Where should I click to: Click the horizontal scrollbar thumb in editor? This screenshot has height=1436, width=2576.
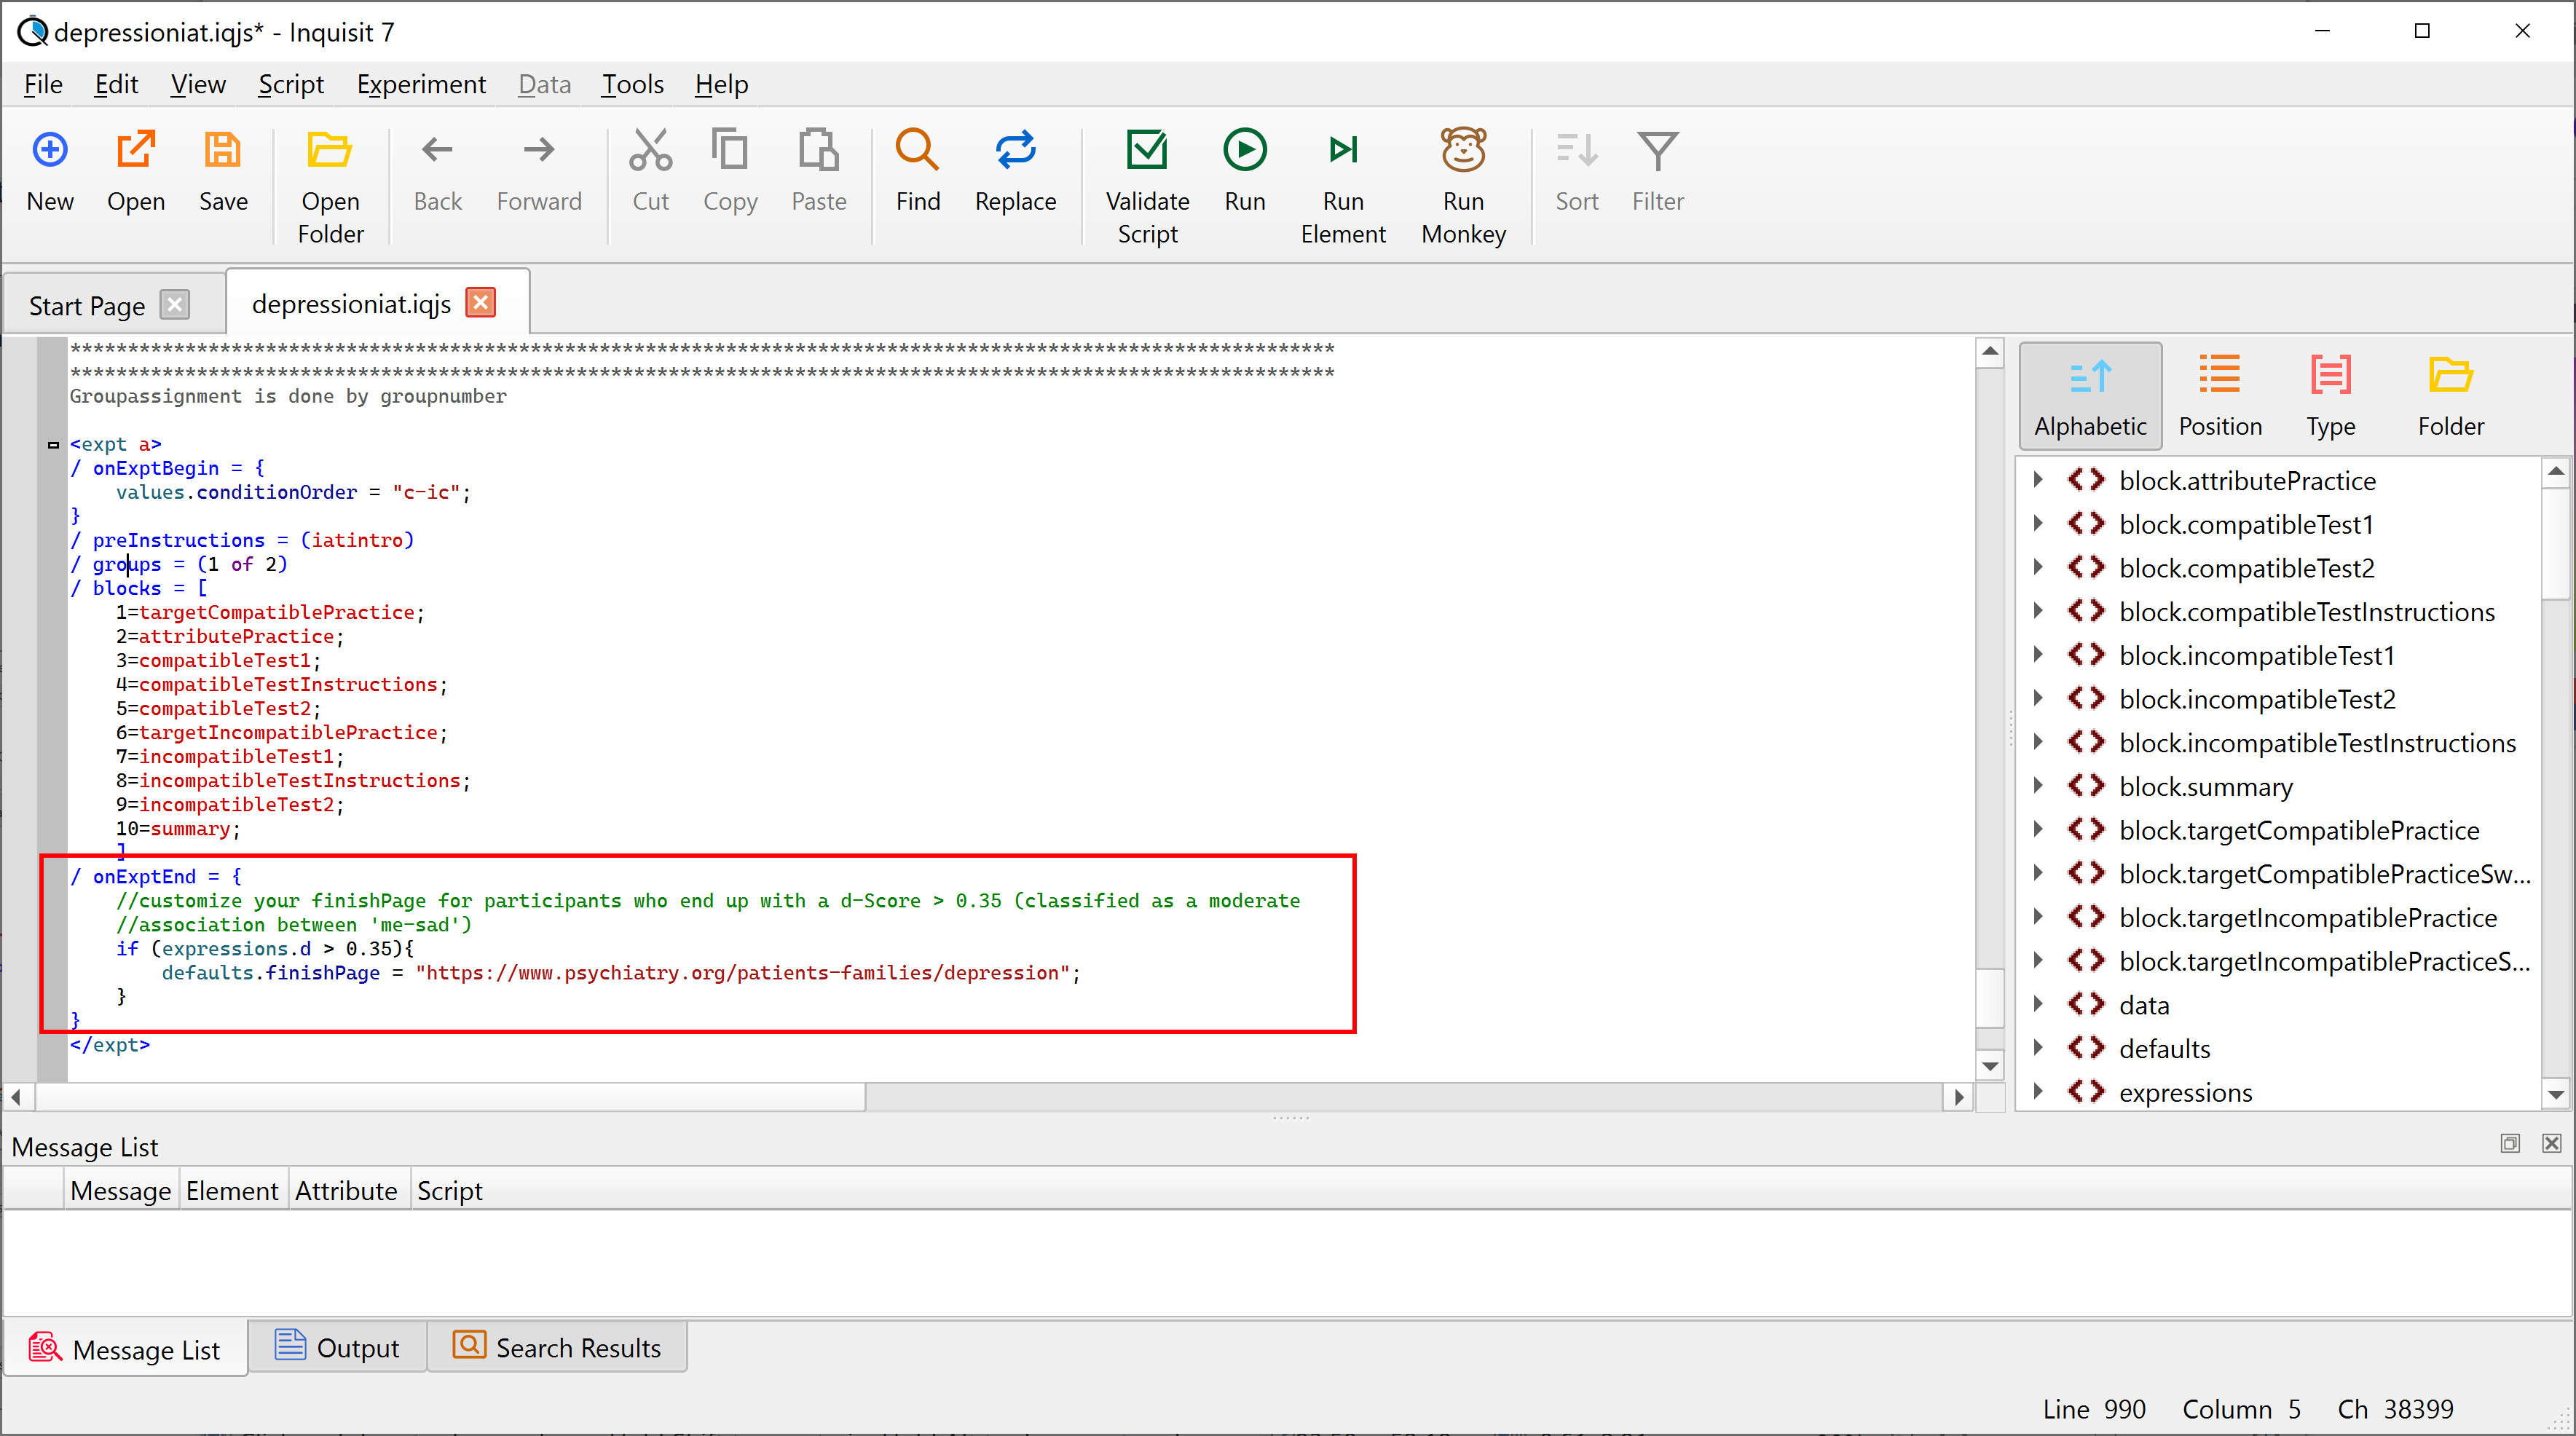coord(450,1097)
